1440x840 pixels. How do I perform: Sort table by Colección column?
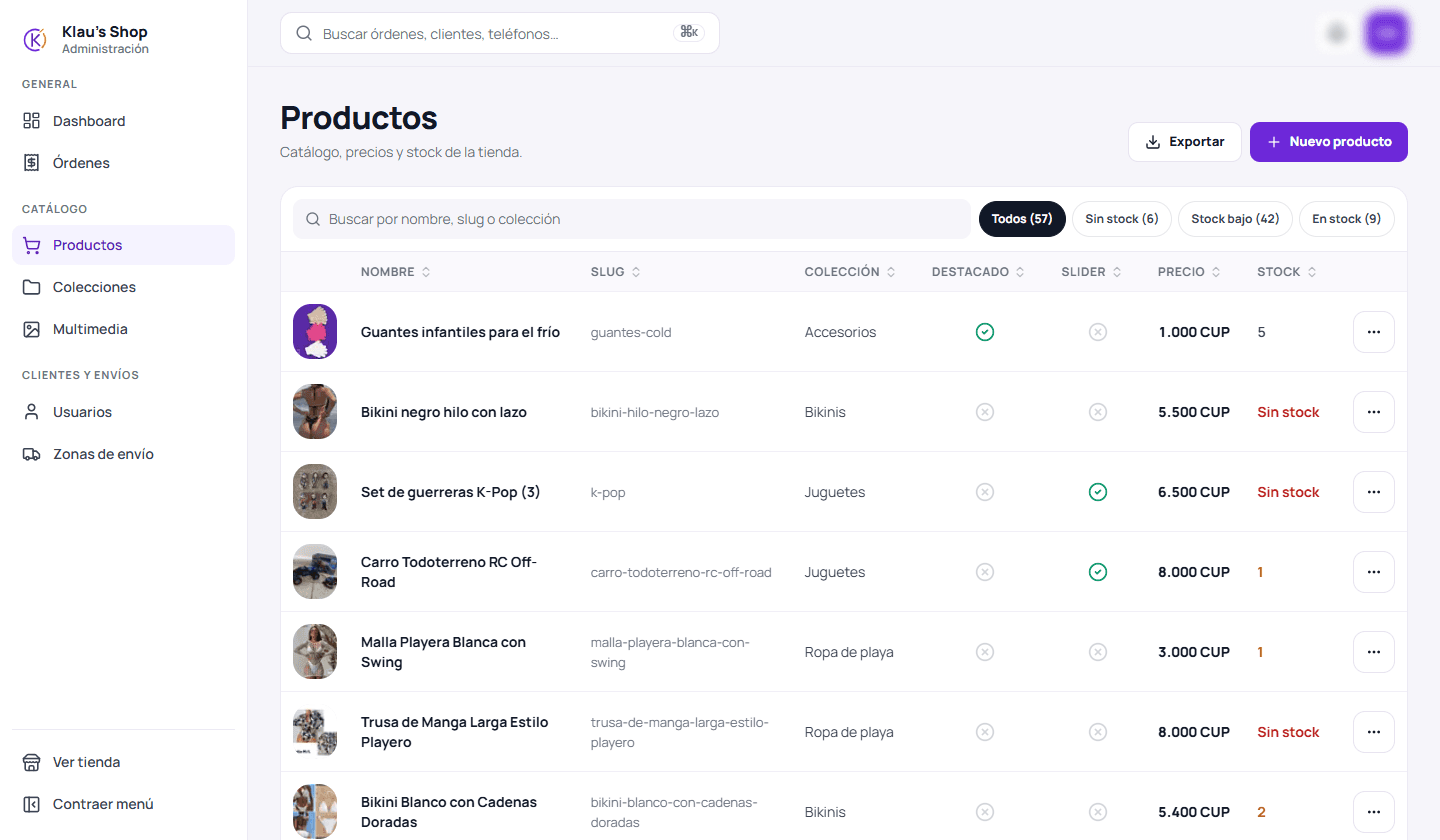850,272
